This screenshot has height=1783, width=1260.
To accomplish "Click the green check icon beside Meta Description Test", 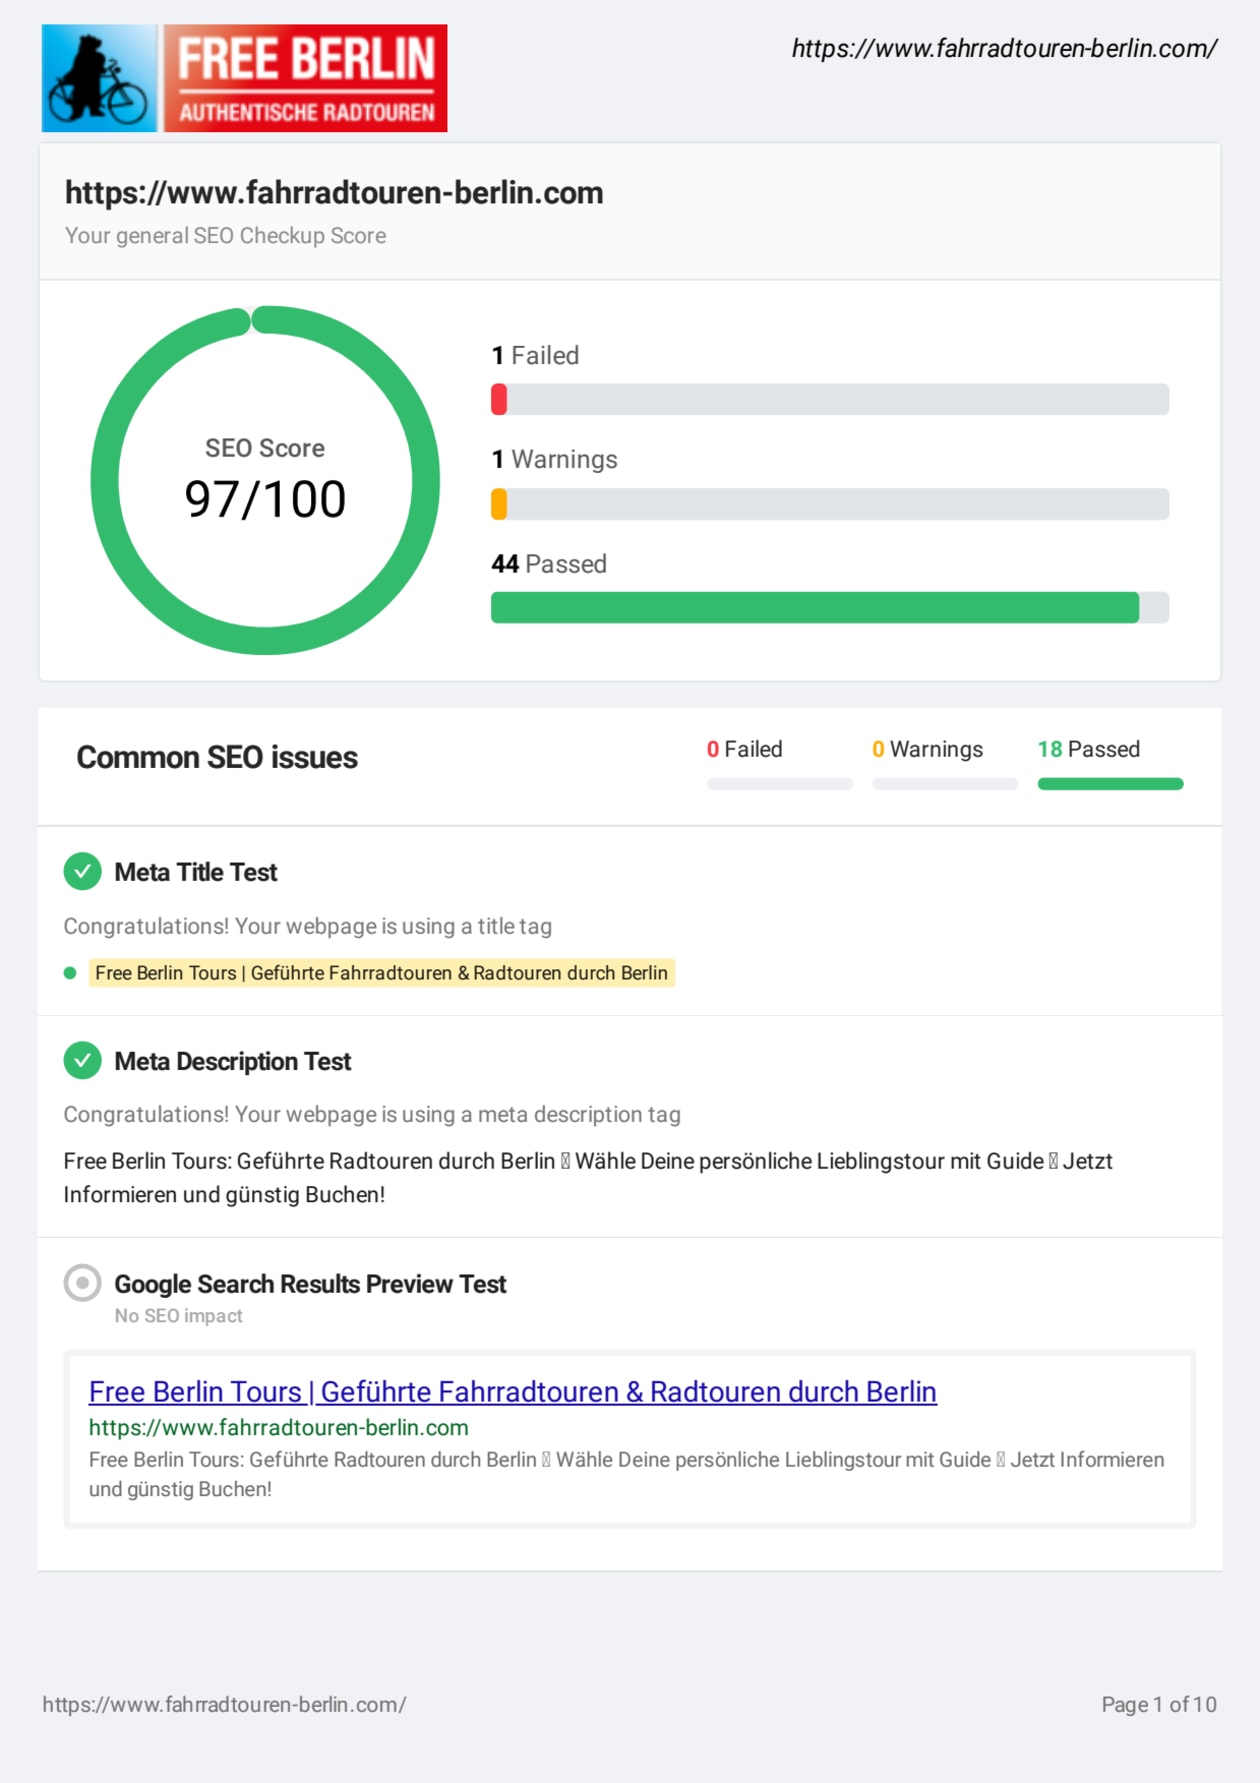I will (83, 1061).
